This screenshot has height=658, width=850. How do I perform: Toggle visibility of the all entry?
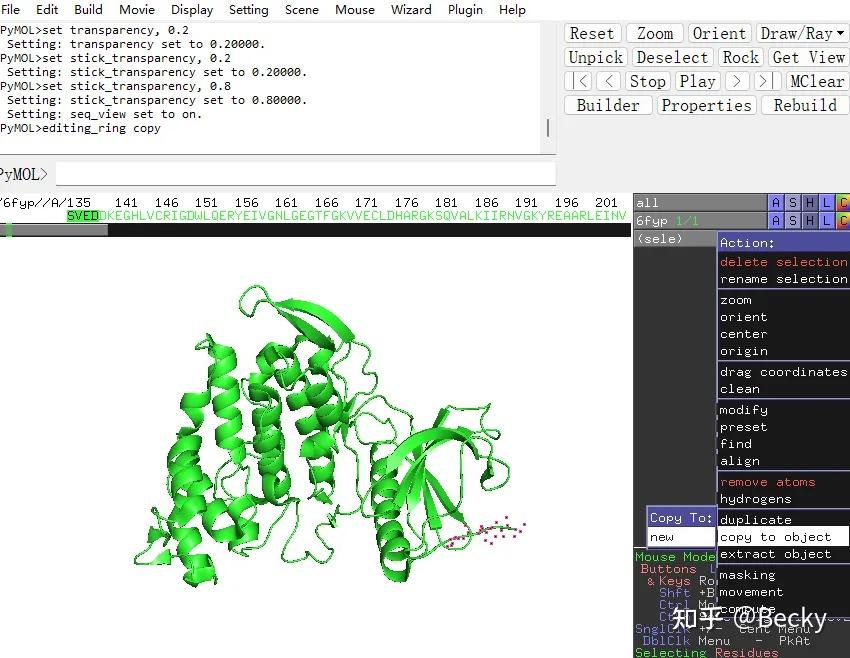[x=700, y=203]
